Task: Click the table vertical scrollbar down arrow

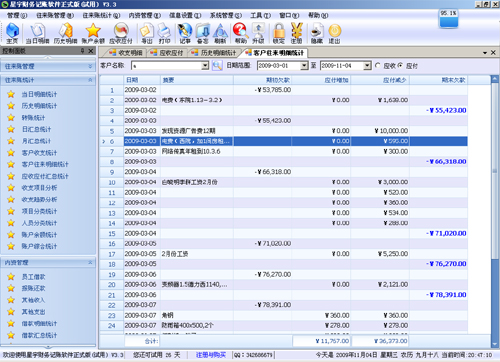Action: click(x=495, y=344)
